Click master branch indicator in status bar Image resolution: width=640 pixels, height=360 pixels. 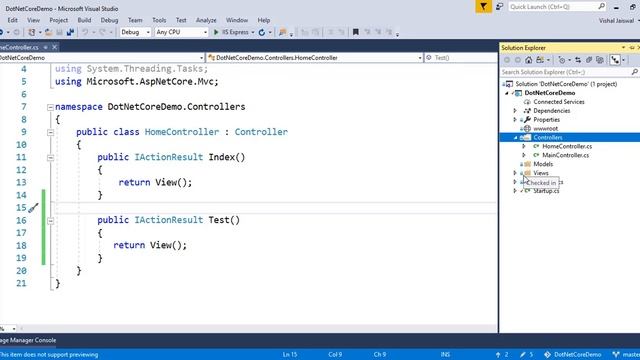[627, 354]
